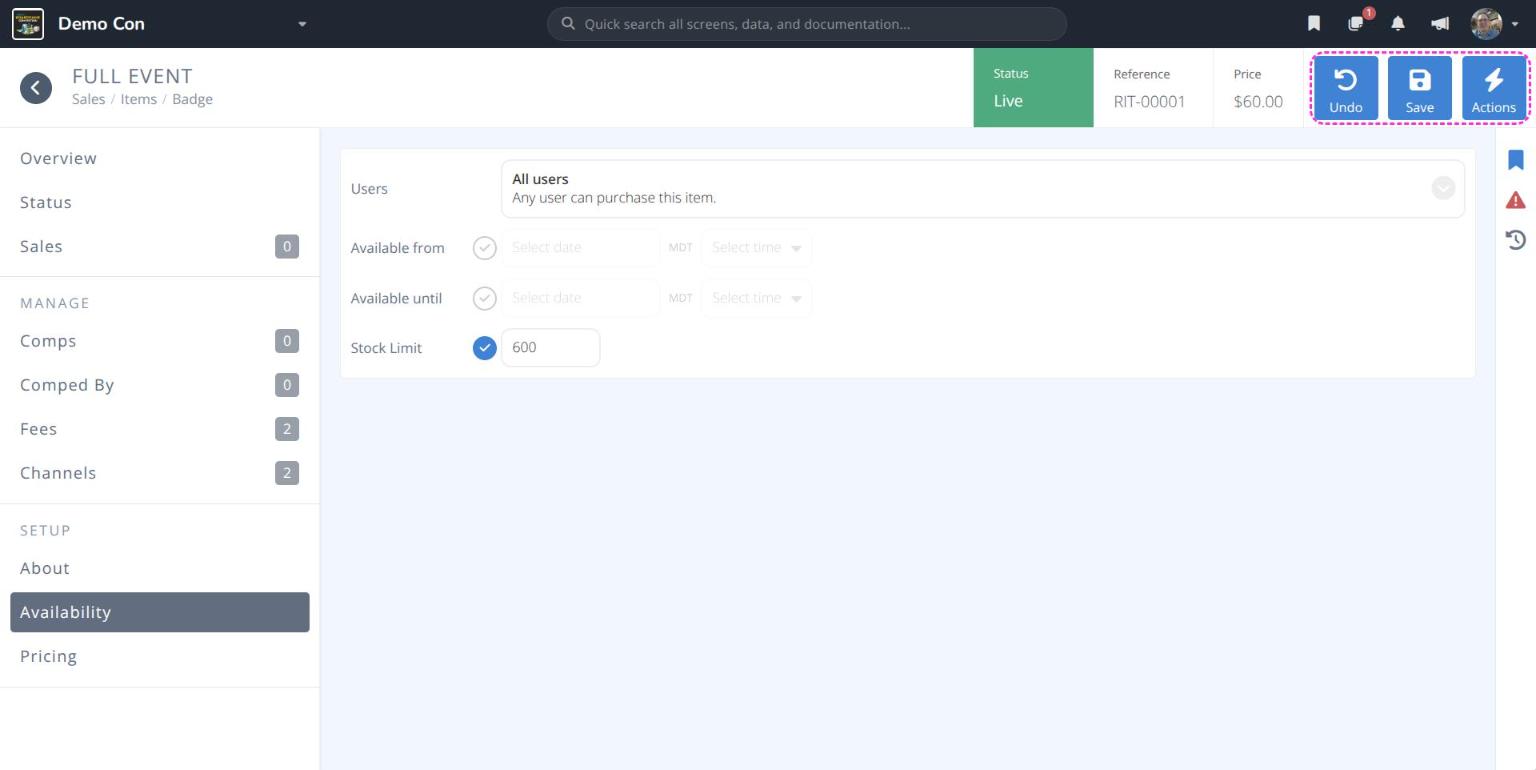Open the Demo Con logo

pyautogui.click(x=28, y=24)
